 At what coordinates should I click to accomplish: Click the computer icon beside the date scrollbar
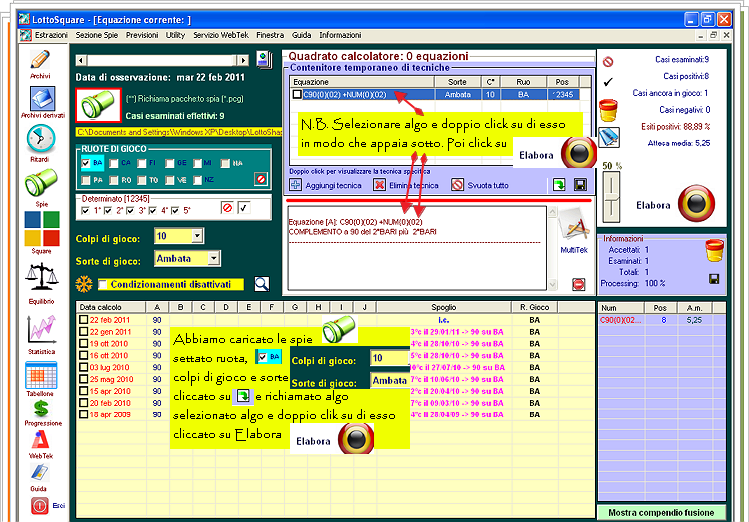coord(264,60)
